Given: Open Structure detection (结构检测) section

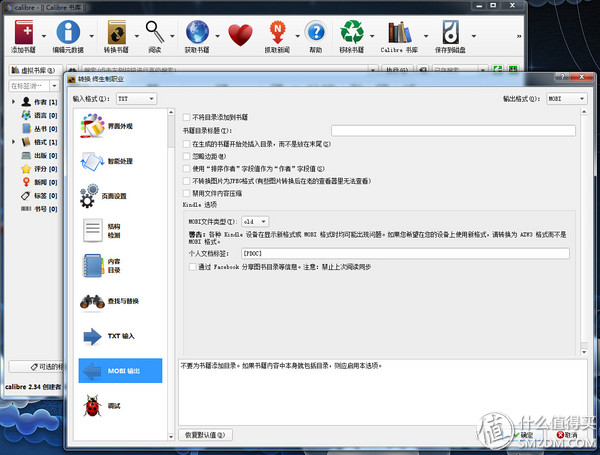Looking at the screenshot, I should pos(120,231).
